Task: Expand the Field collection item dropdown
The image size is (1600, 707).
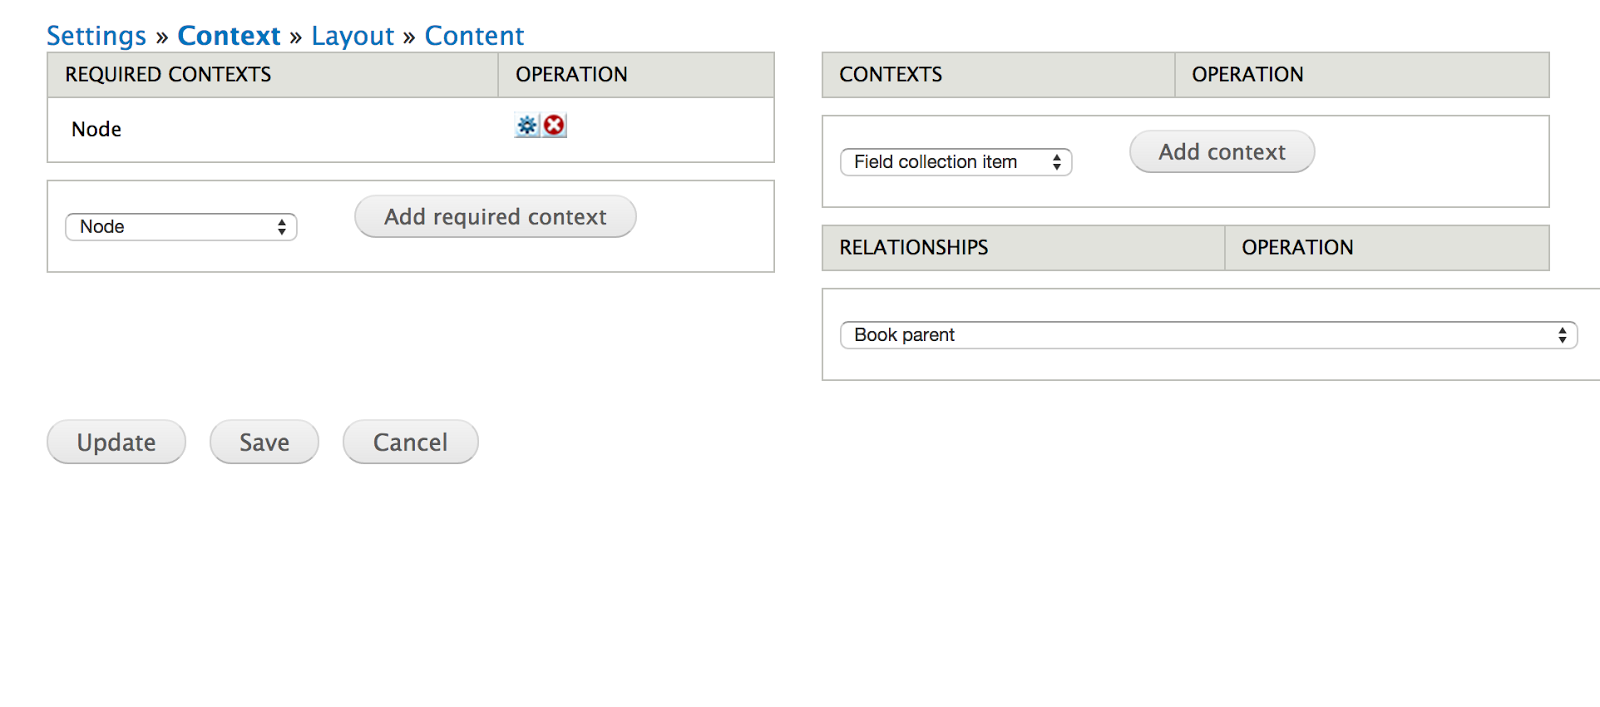Action: pos(956,162)
